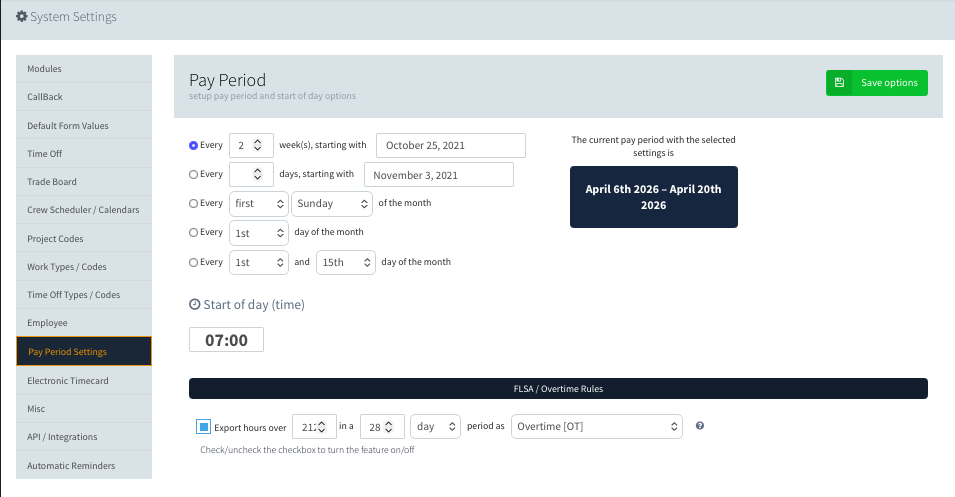This screenshot has width=955, height=497.
Task: Click the floppy disk icon on Save options
Action: (839, 83)
